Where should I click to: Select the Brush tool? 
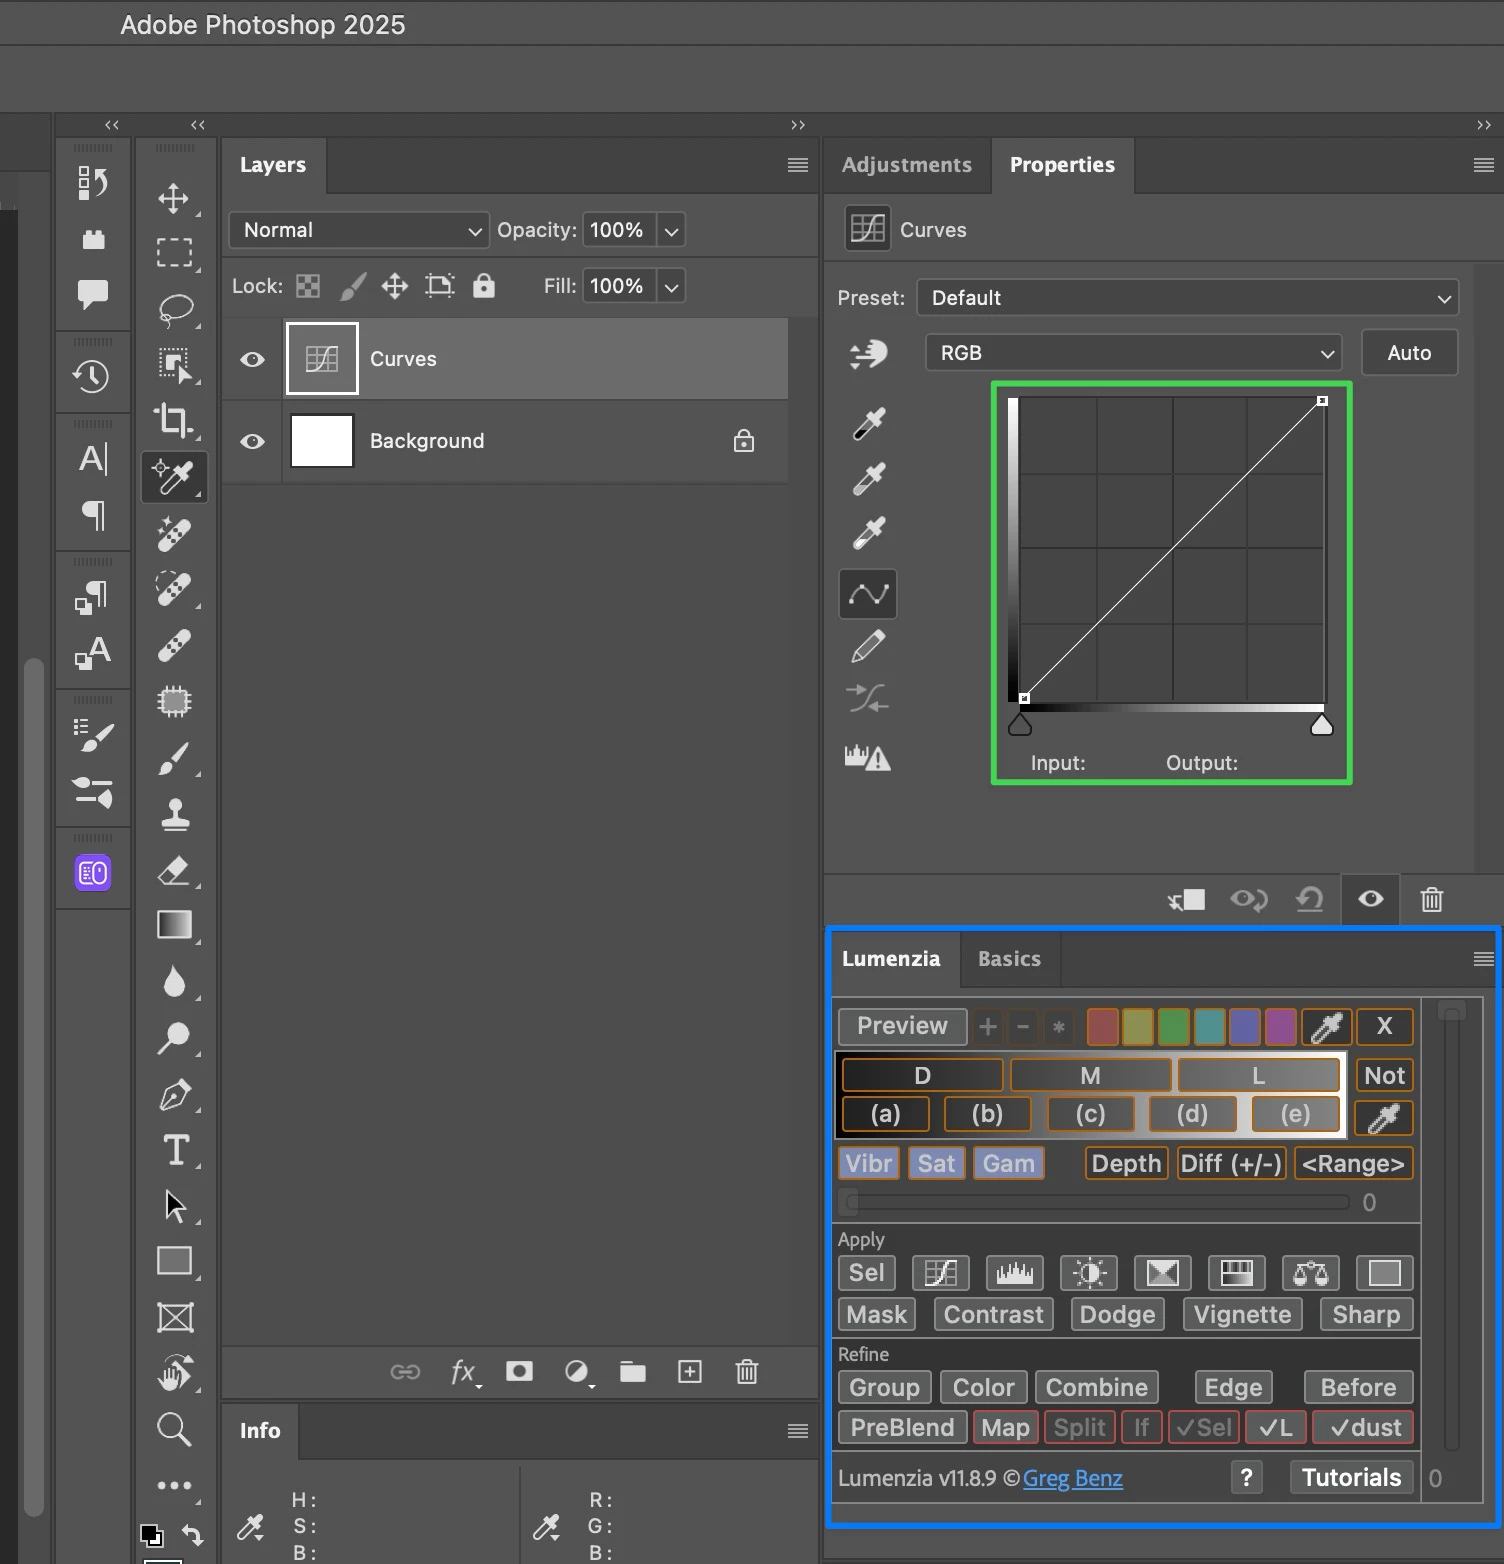pos(174,758)
